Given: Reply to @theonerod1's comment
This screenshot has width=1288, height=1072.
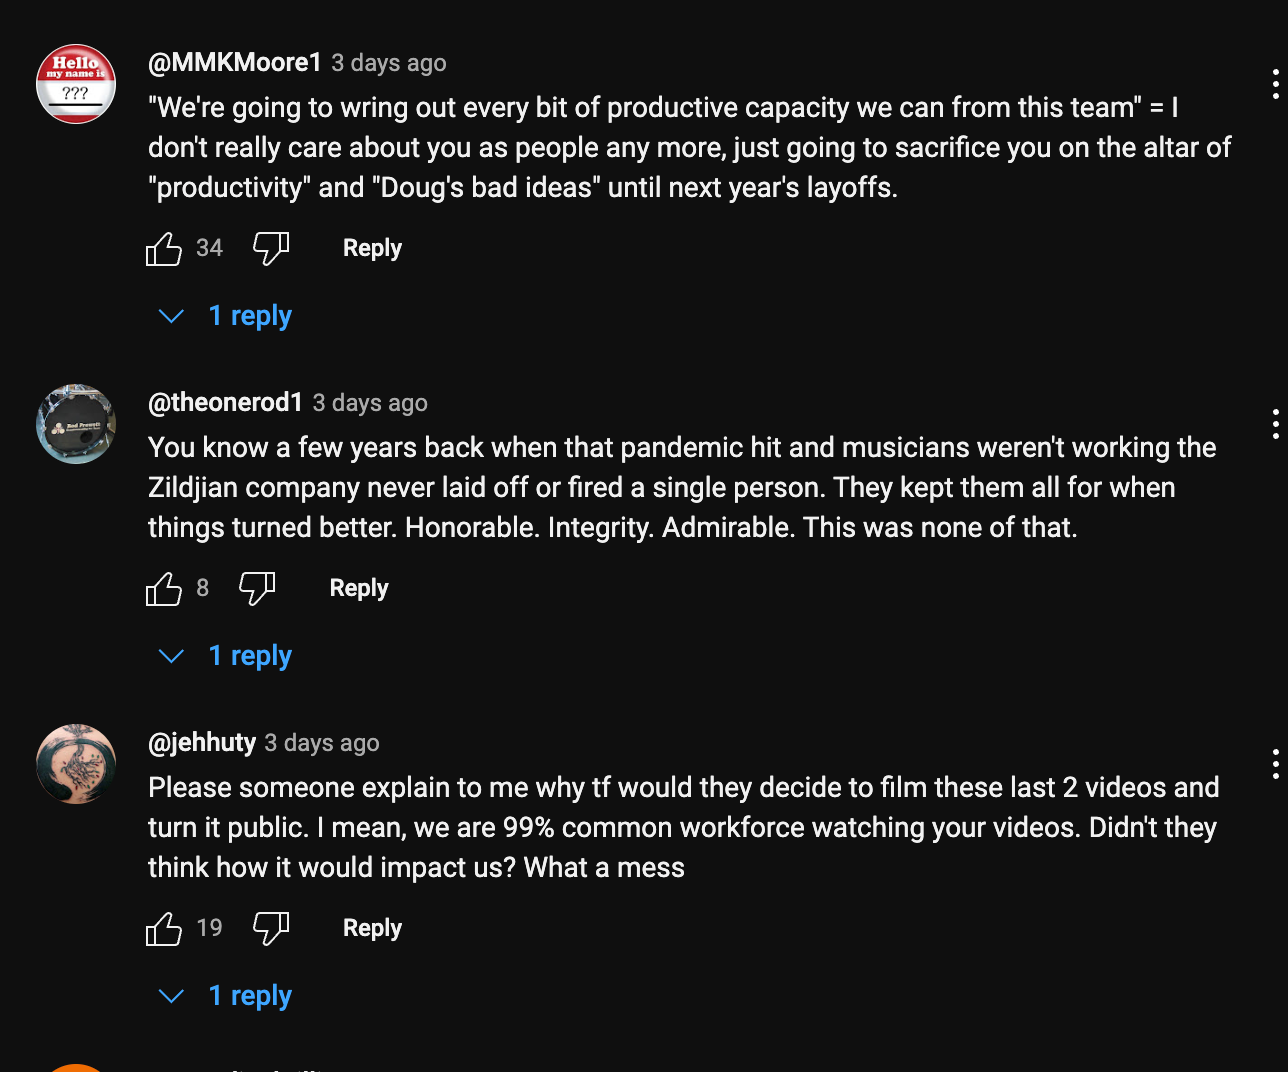Looking at the screenshot, I should click(x=359, y=588).
